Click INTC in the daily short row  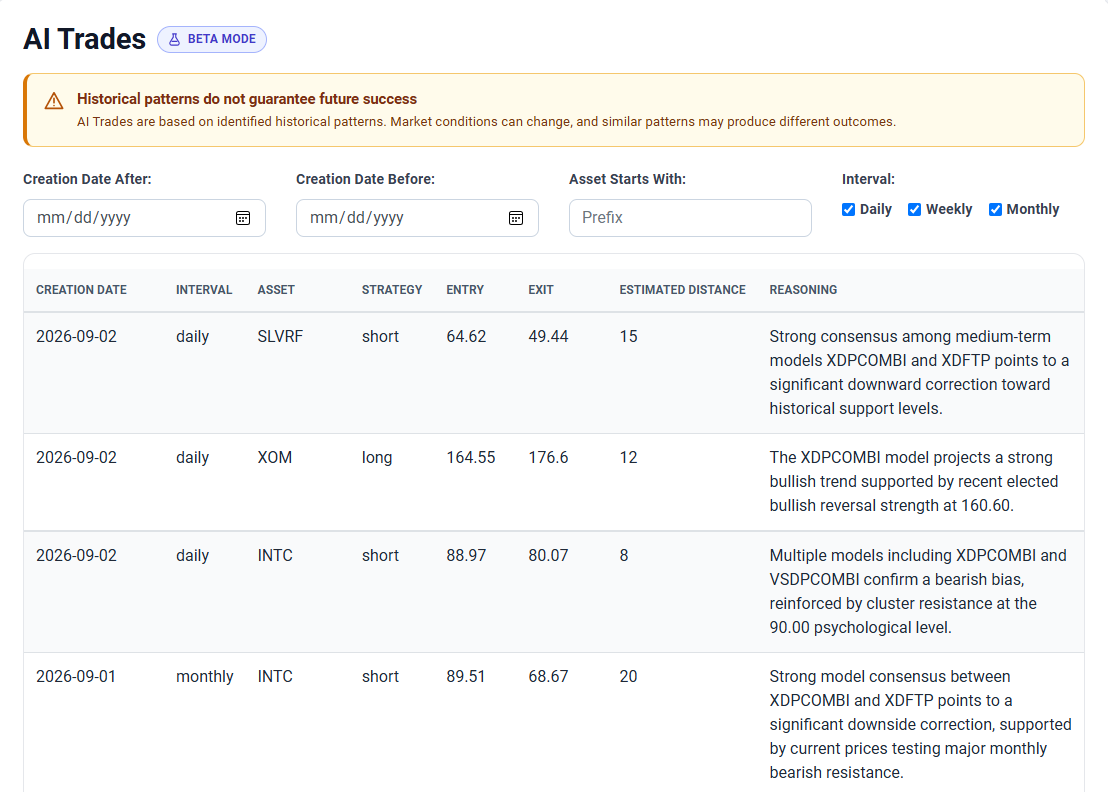point(275,556)
